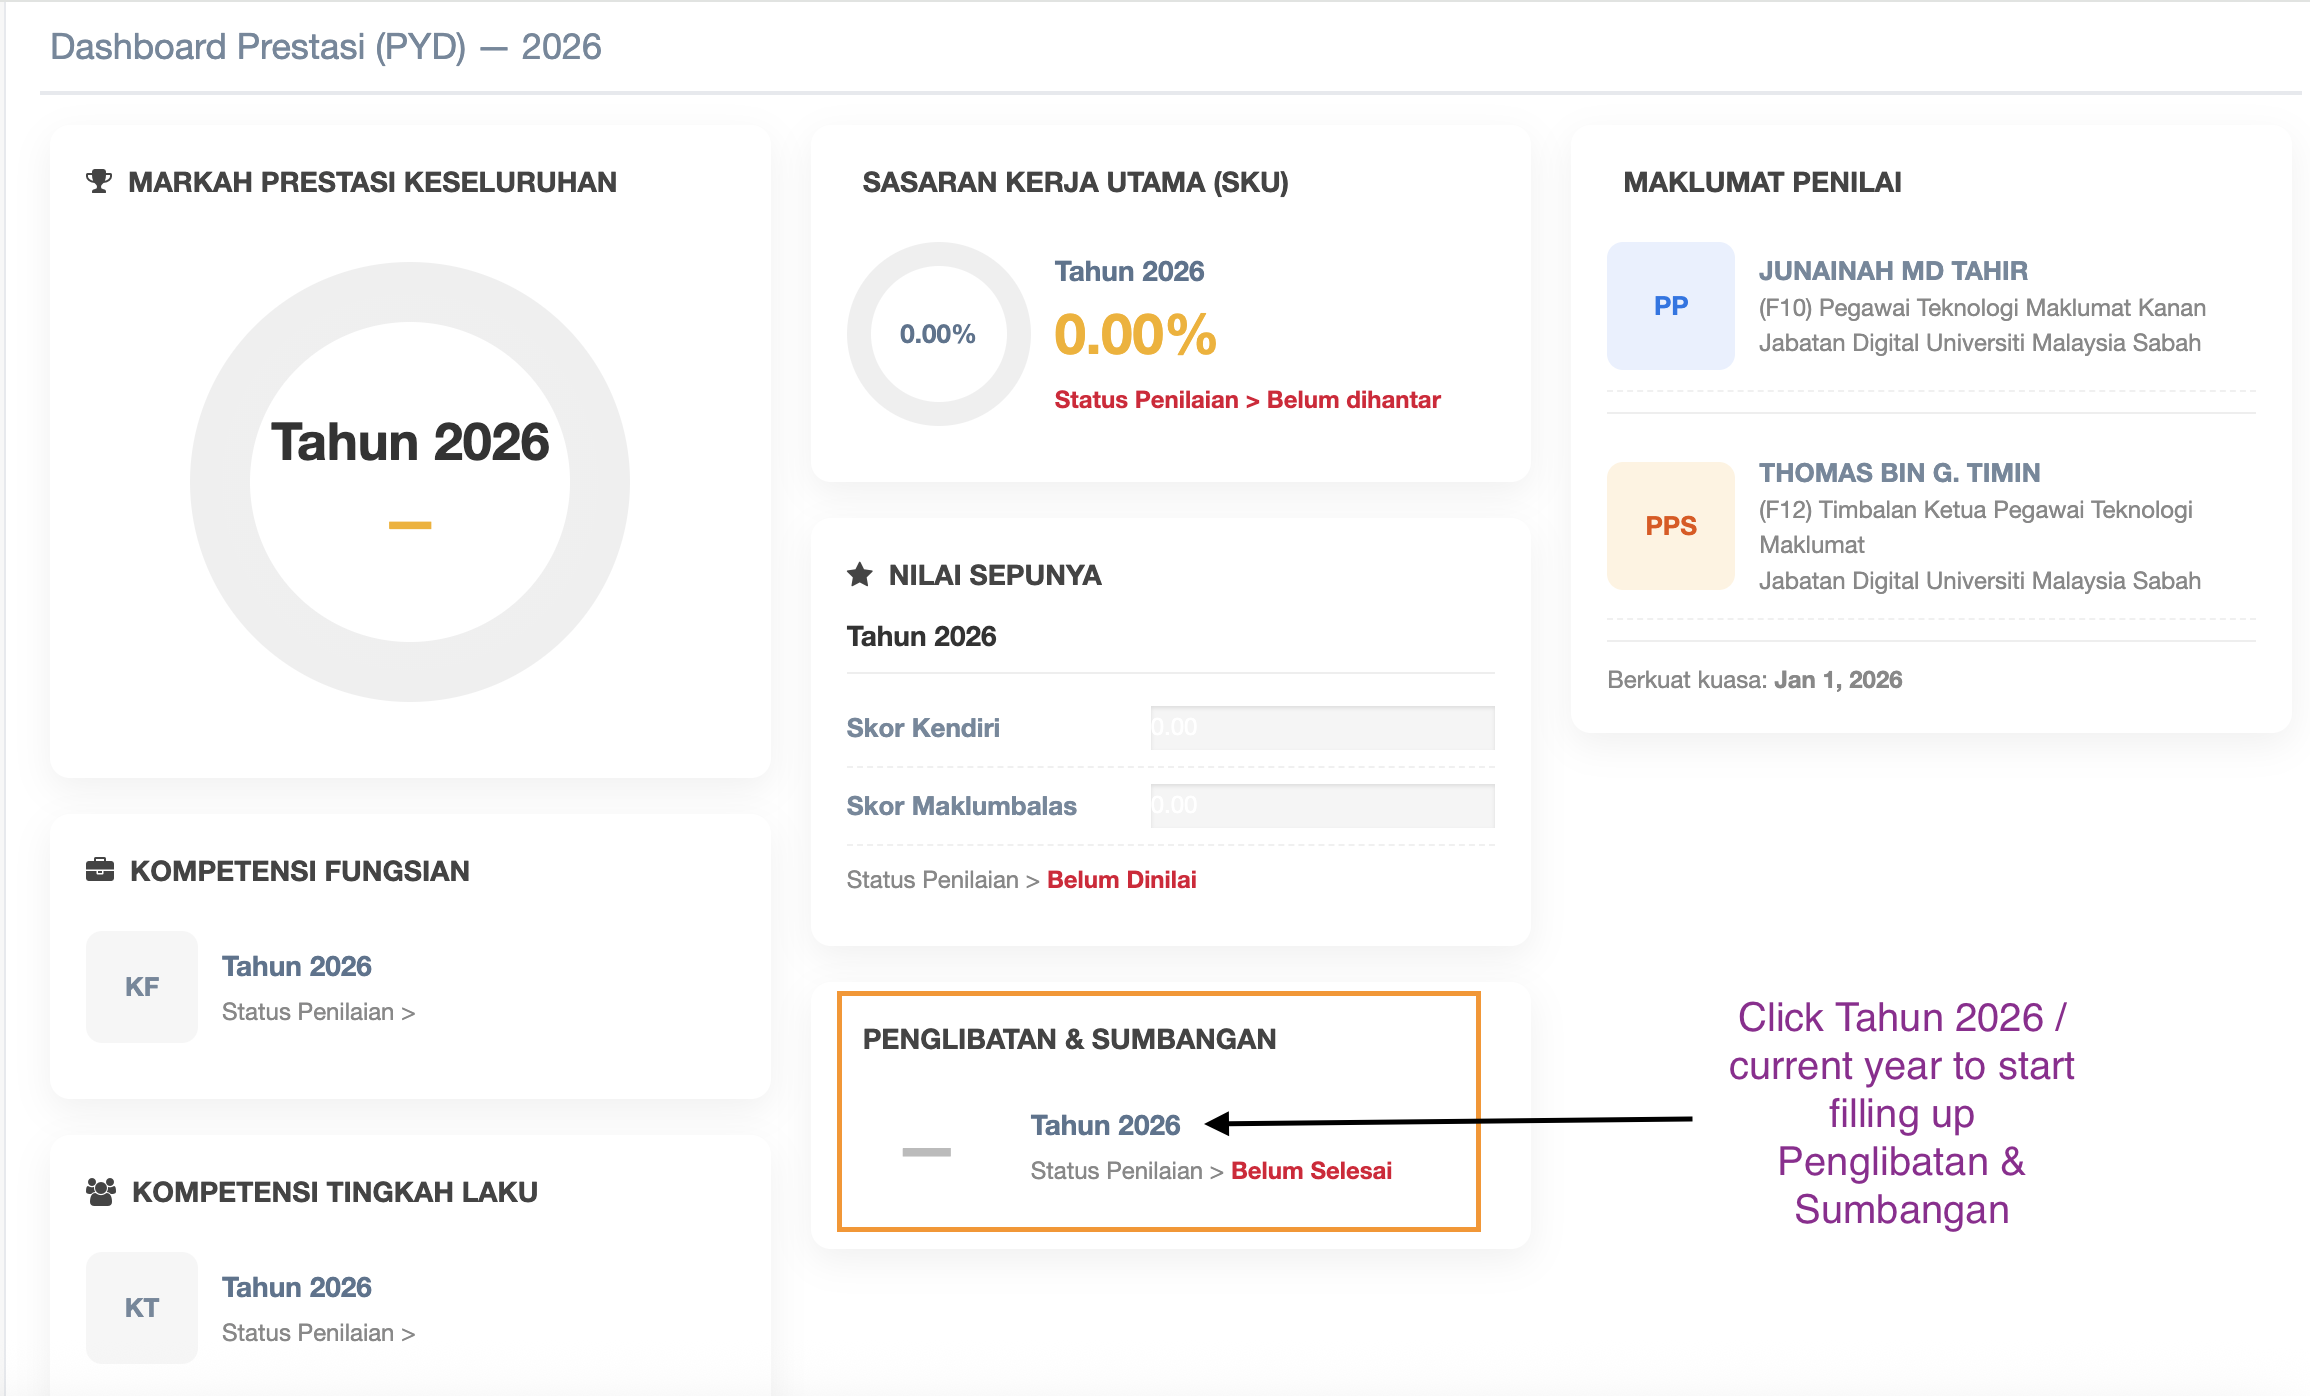Open Tahun 2026 link under Kompetensi Tingkah Laku
Image resolution: width=2310 pixels, height=1396 pixels.
coord(296,1287)
